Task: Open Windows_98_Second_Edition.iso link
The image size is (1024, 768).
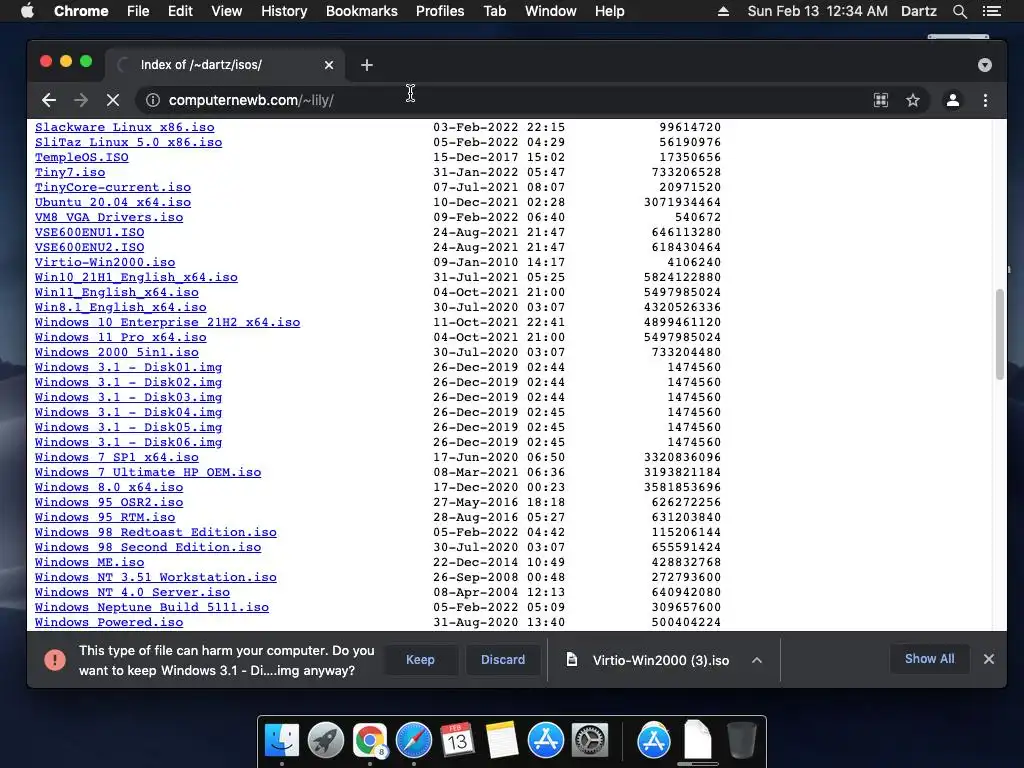Action: tap(148, 547)
